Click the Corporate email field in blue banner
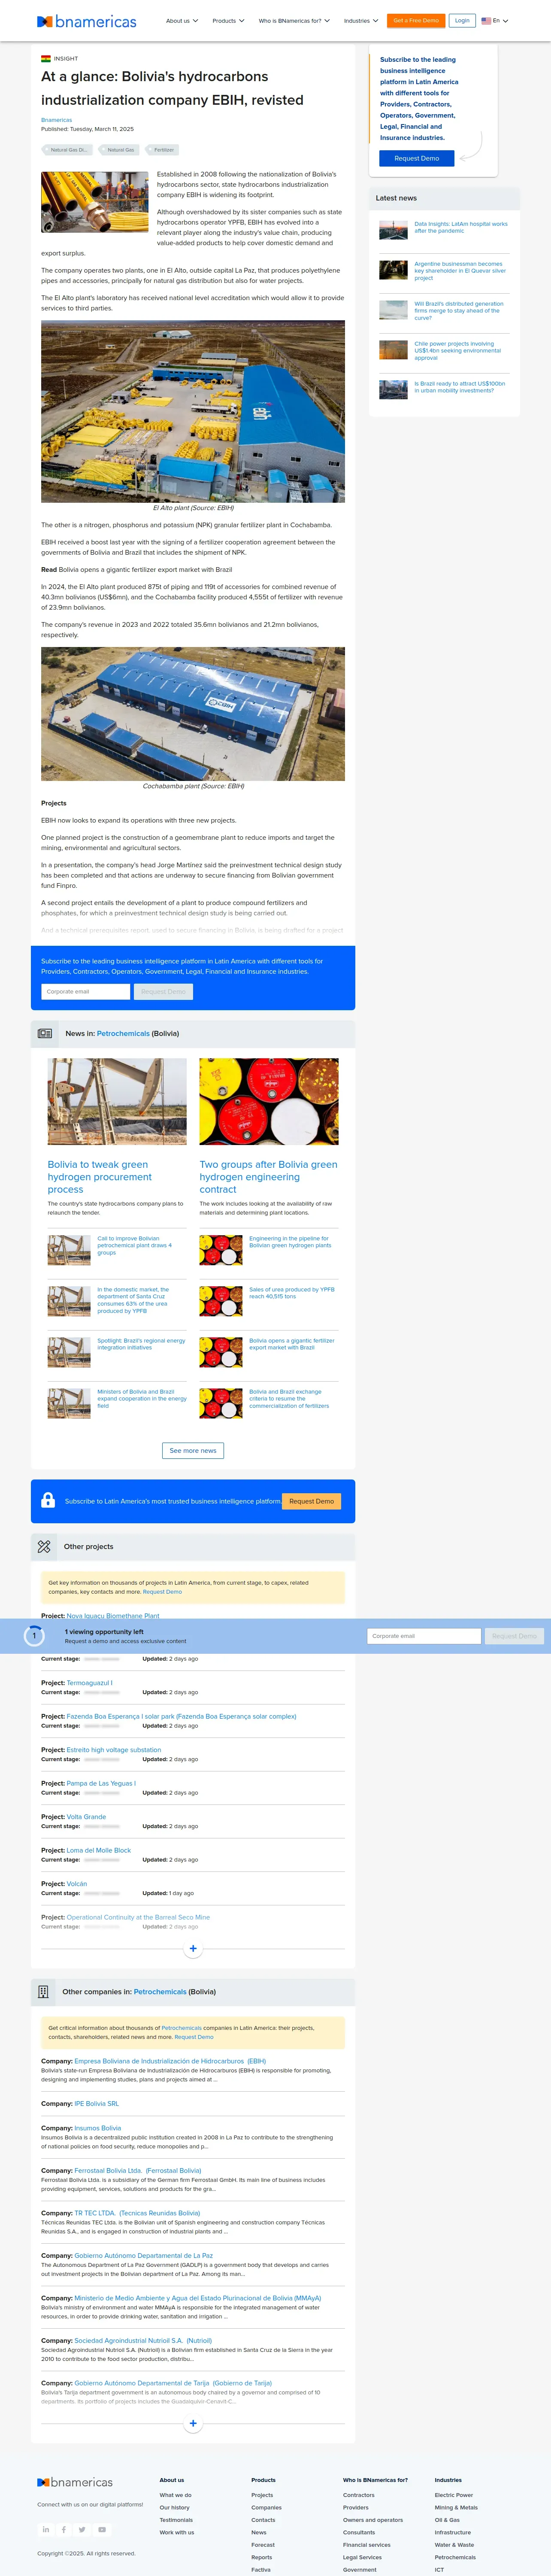This screenshot has width=551, height=2576. tap(86, 991)
